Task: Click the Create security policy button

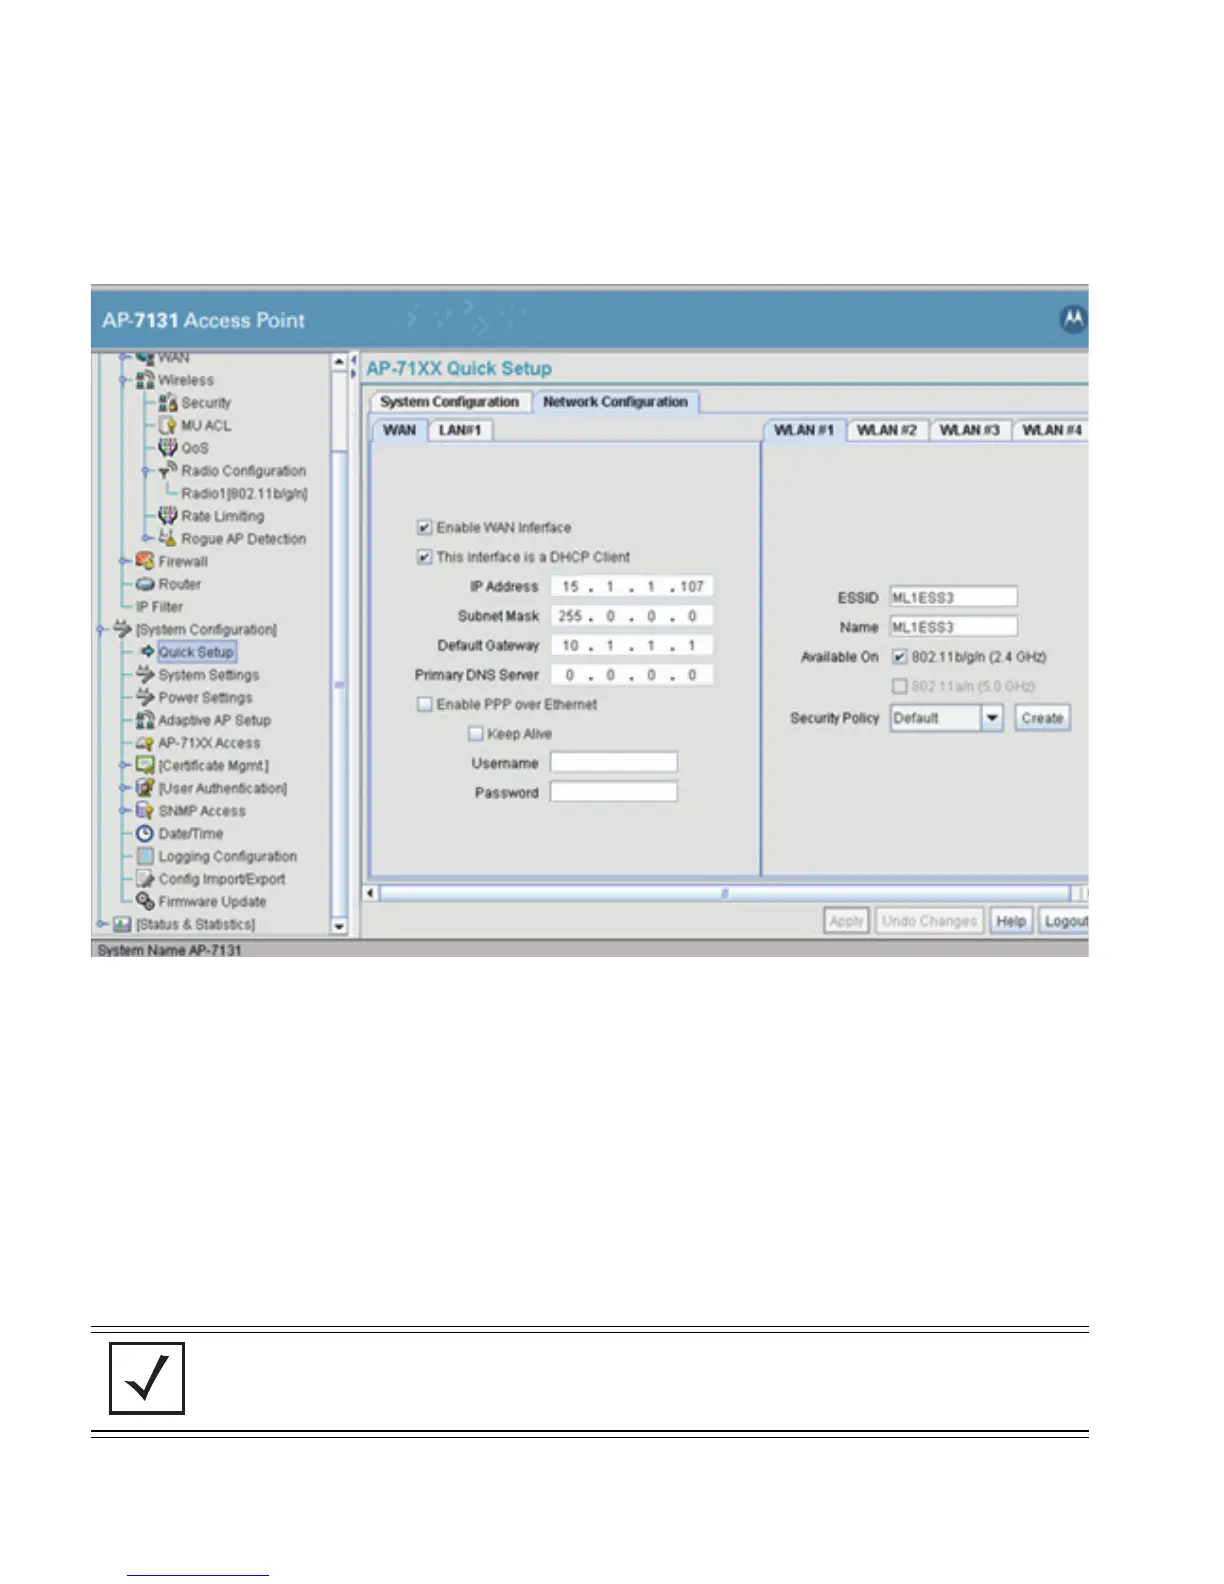Action: click(1042, 718)
